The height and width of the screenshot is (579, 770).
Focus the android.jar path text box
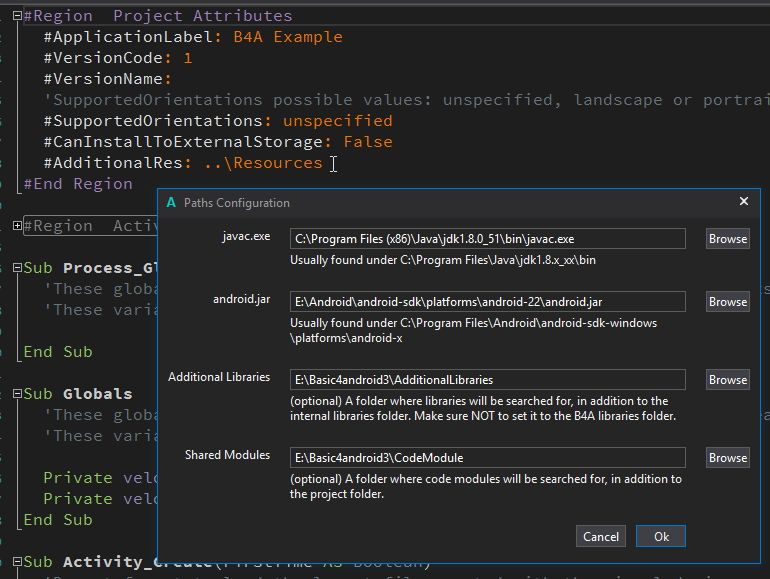[x=487, y=302]
